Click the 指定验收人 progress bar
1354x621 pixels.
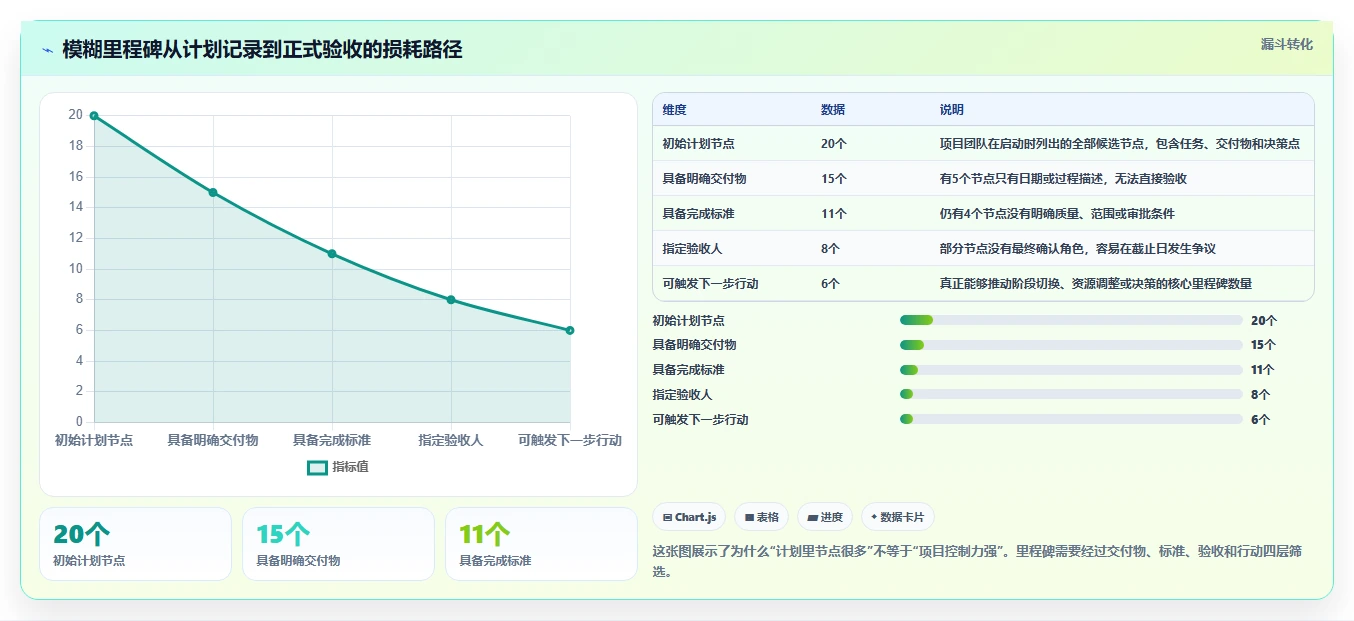point(1071,394)
